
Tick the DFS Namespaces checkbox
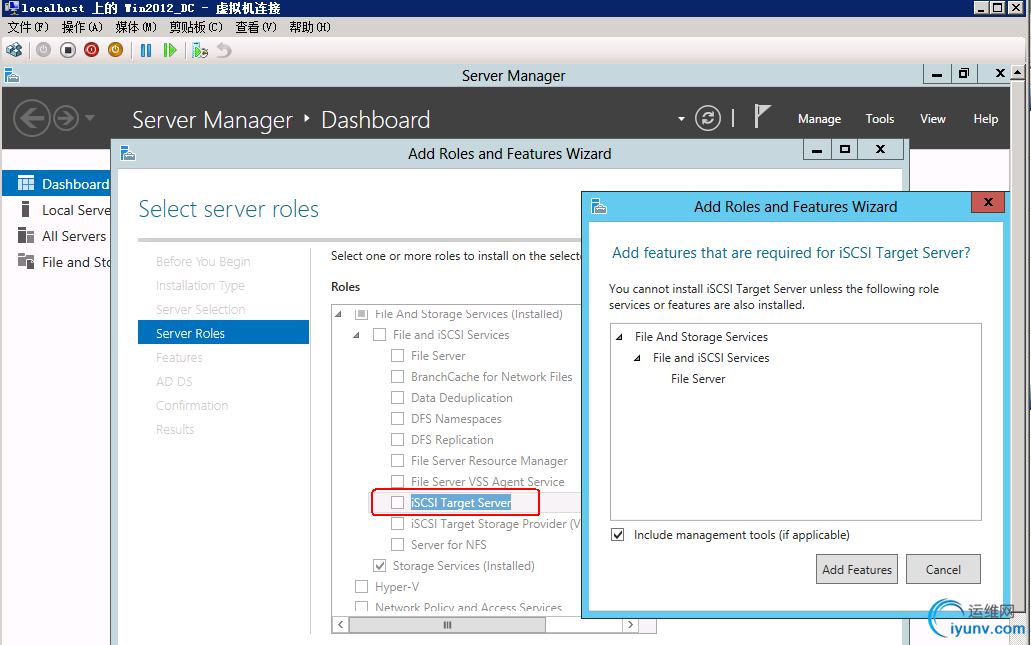point(397,419)
